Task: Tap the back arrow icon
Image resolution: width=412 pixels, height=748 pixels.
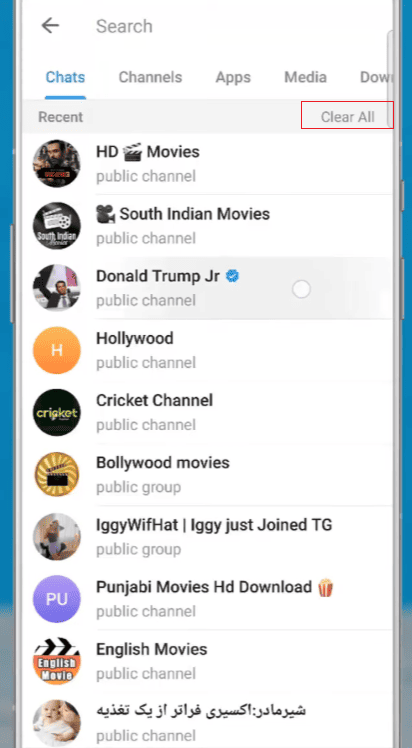Action: point(50,26)
